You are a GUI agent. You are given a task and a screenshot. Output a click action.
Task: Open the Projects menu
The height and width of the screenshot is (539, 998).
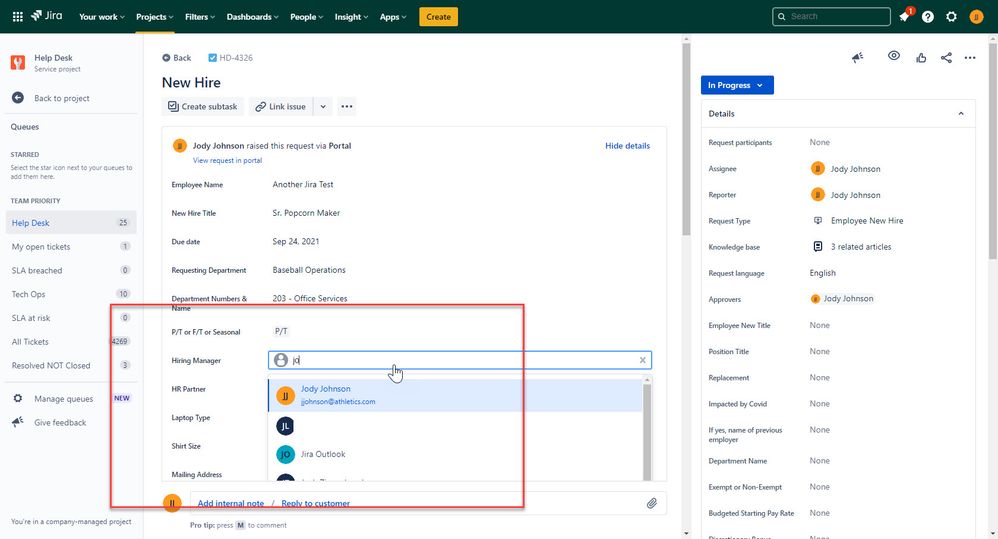point(155,17)
